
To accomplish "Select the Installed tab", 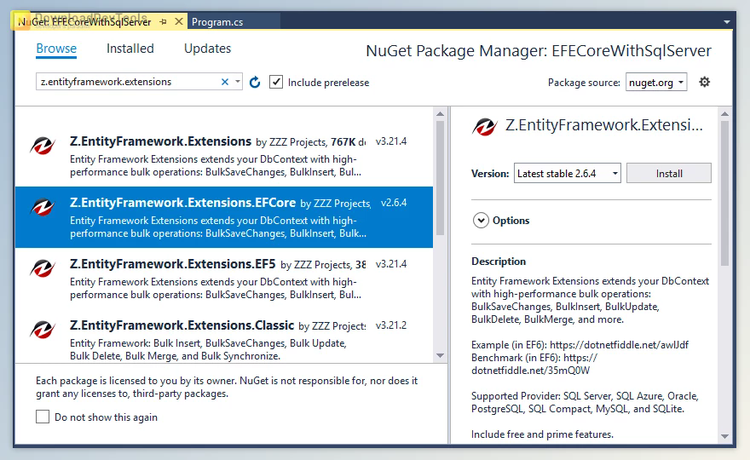I will coord(130,49).
